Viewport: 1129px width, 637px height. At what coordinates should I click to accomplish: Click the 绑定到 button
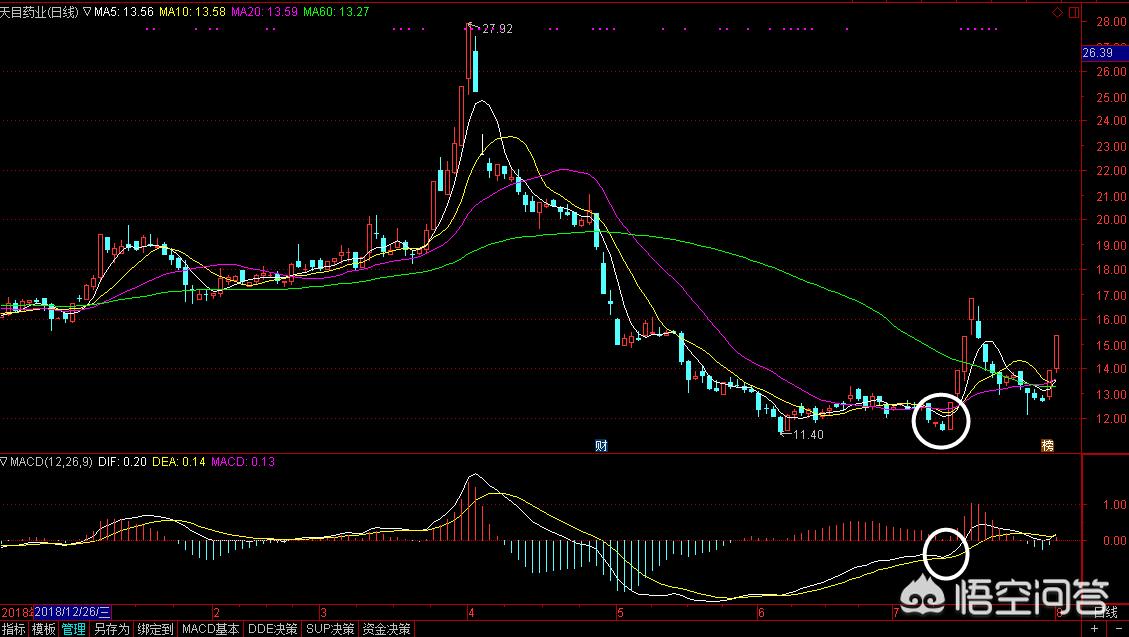pyautogui.click(x=155, y=629)
